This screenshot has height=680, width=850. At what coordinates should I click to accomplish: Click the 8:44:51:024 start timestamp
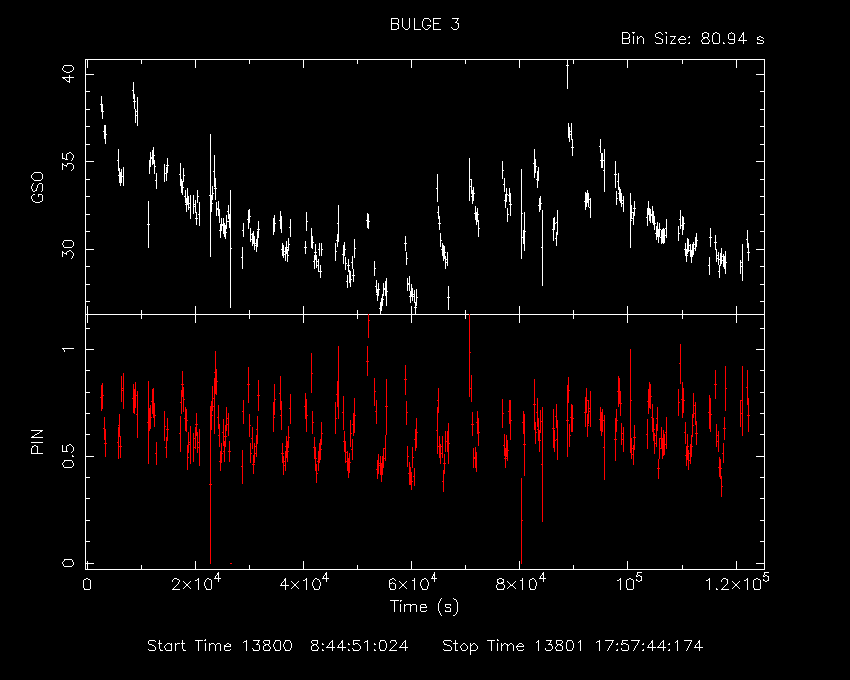click(359, 646)
